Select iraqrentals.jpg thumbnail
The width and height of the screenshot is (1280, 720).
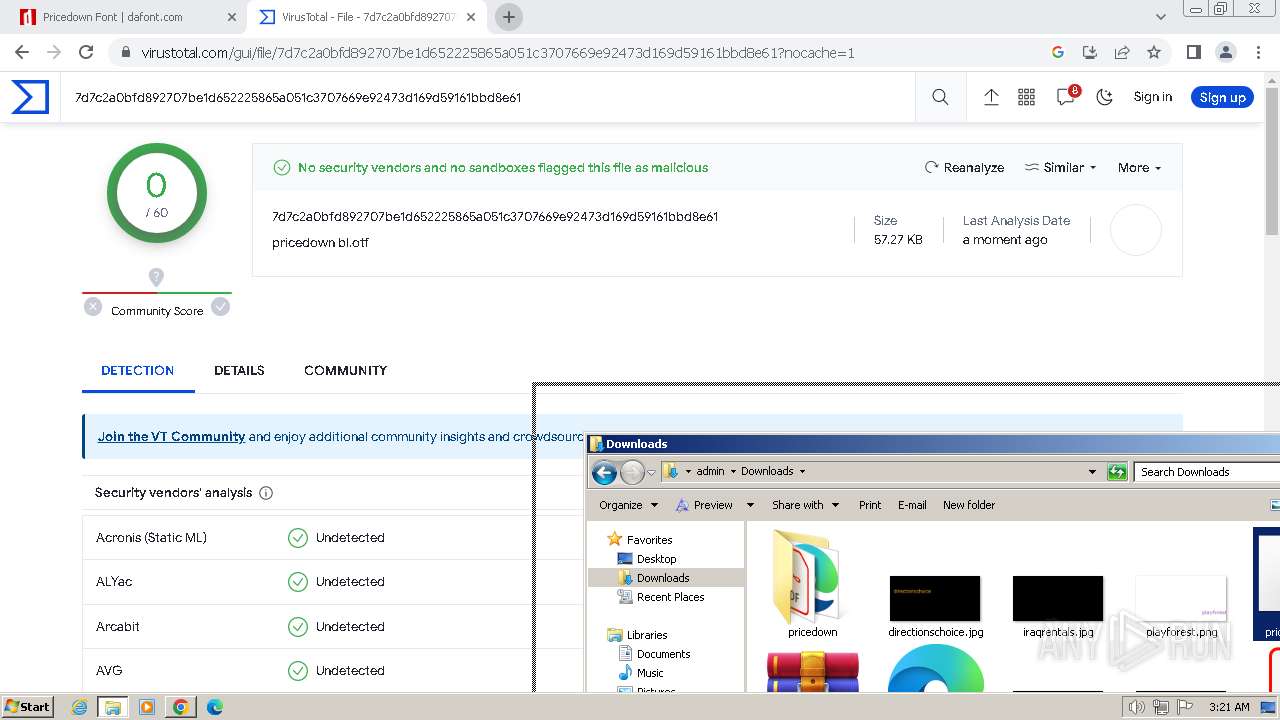(x=1058, y=605)
